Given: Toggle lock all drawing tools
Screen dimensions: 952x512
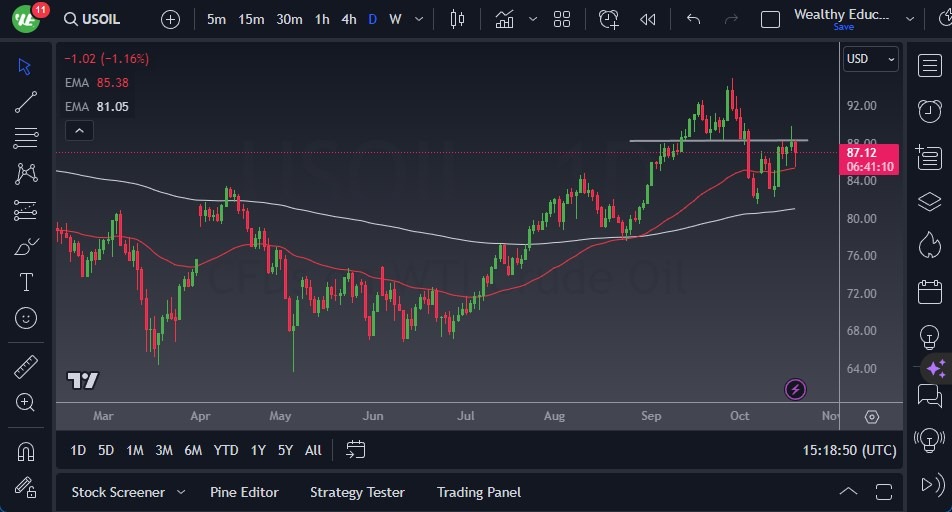Looking at the screenshot, I should [x=26, y=487].
